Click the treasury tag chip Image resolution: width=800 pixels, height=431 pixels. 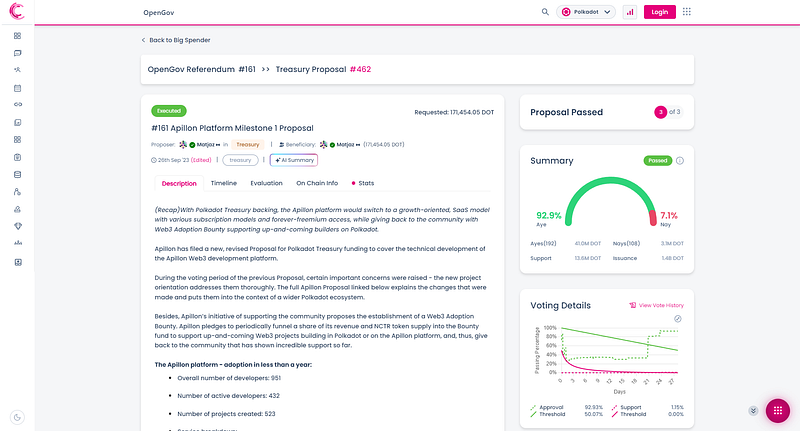click(240, 160)
